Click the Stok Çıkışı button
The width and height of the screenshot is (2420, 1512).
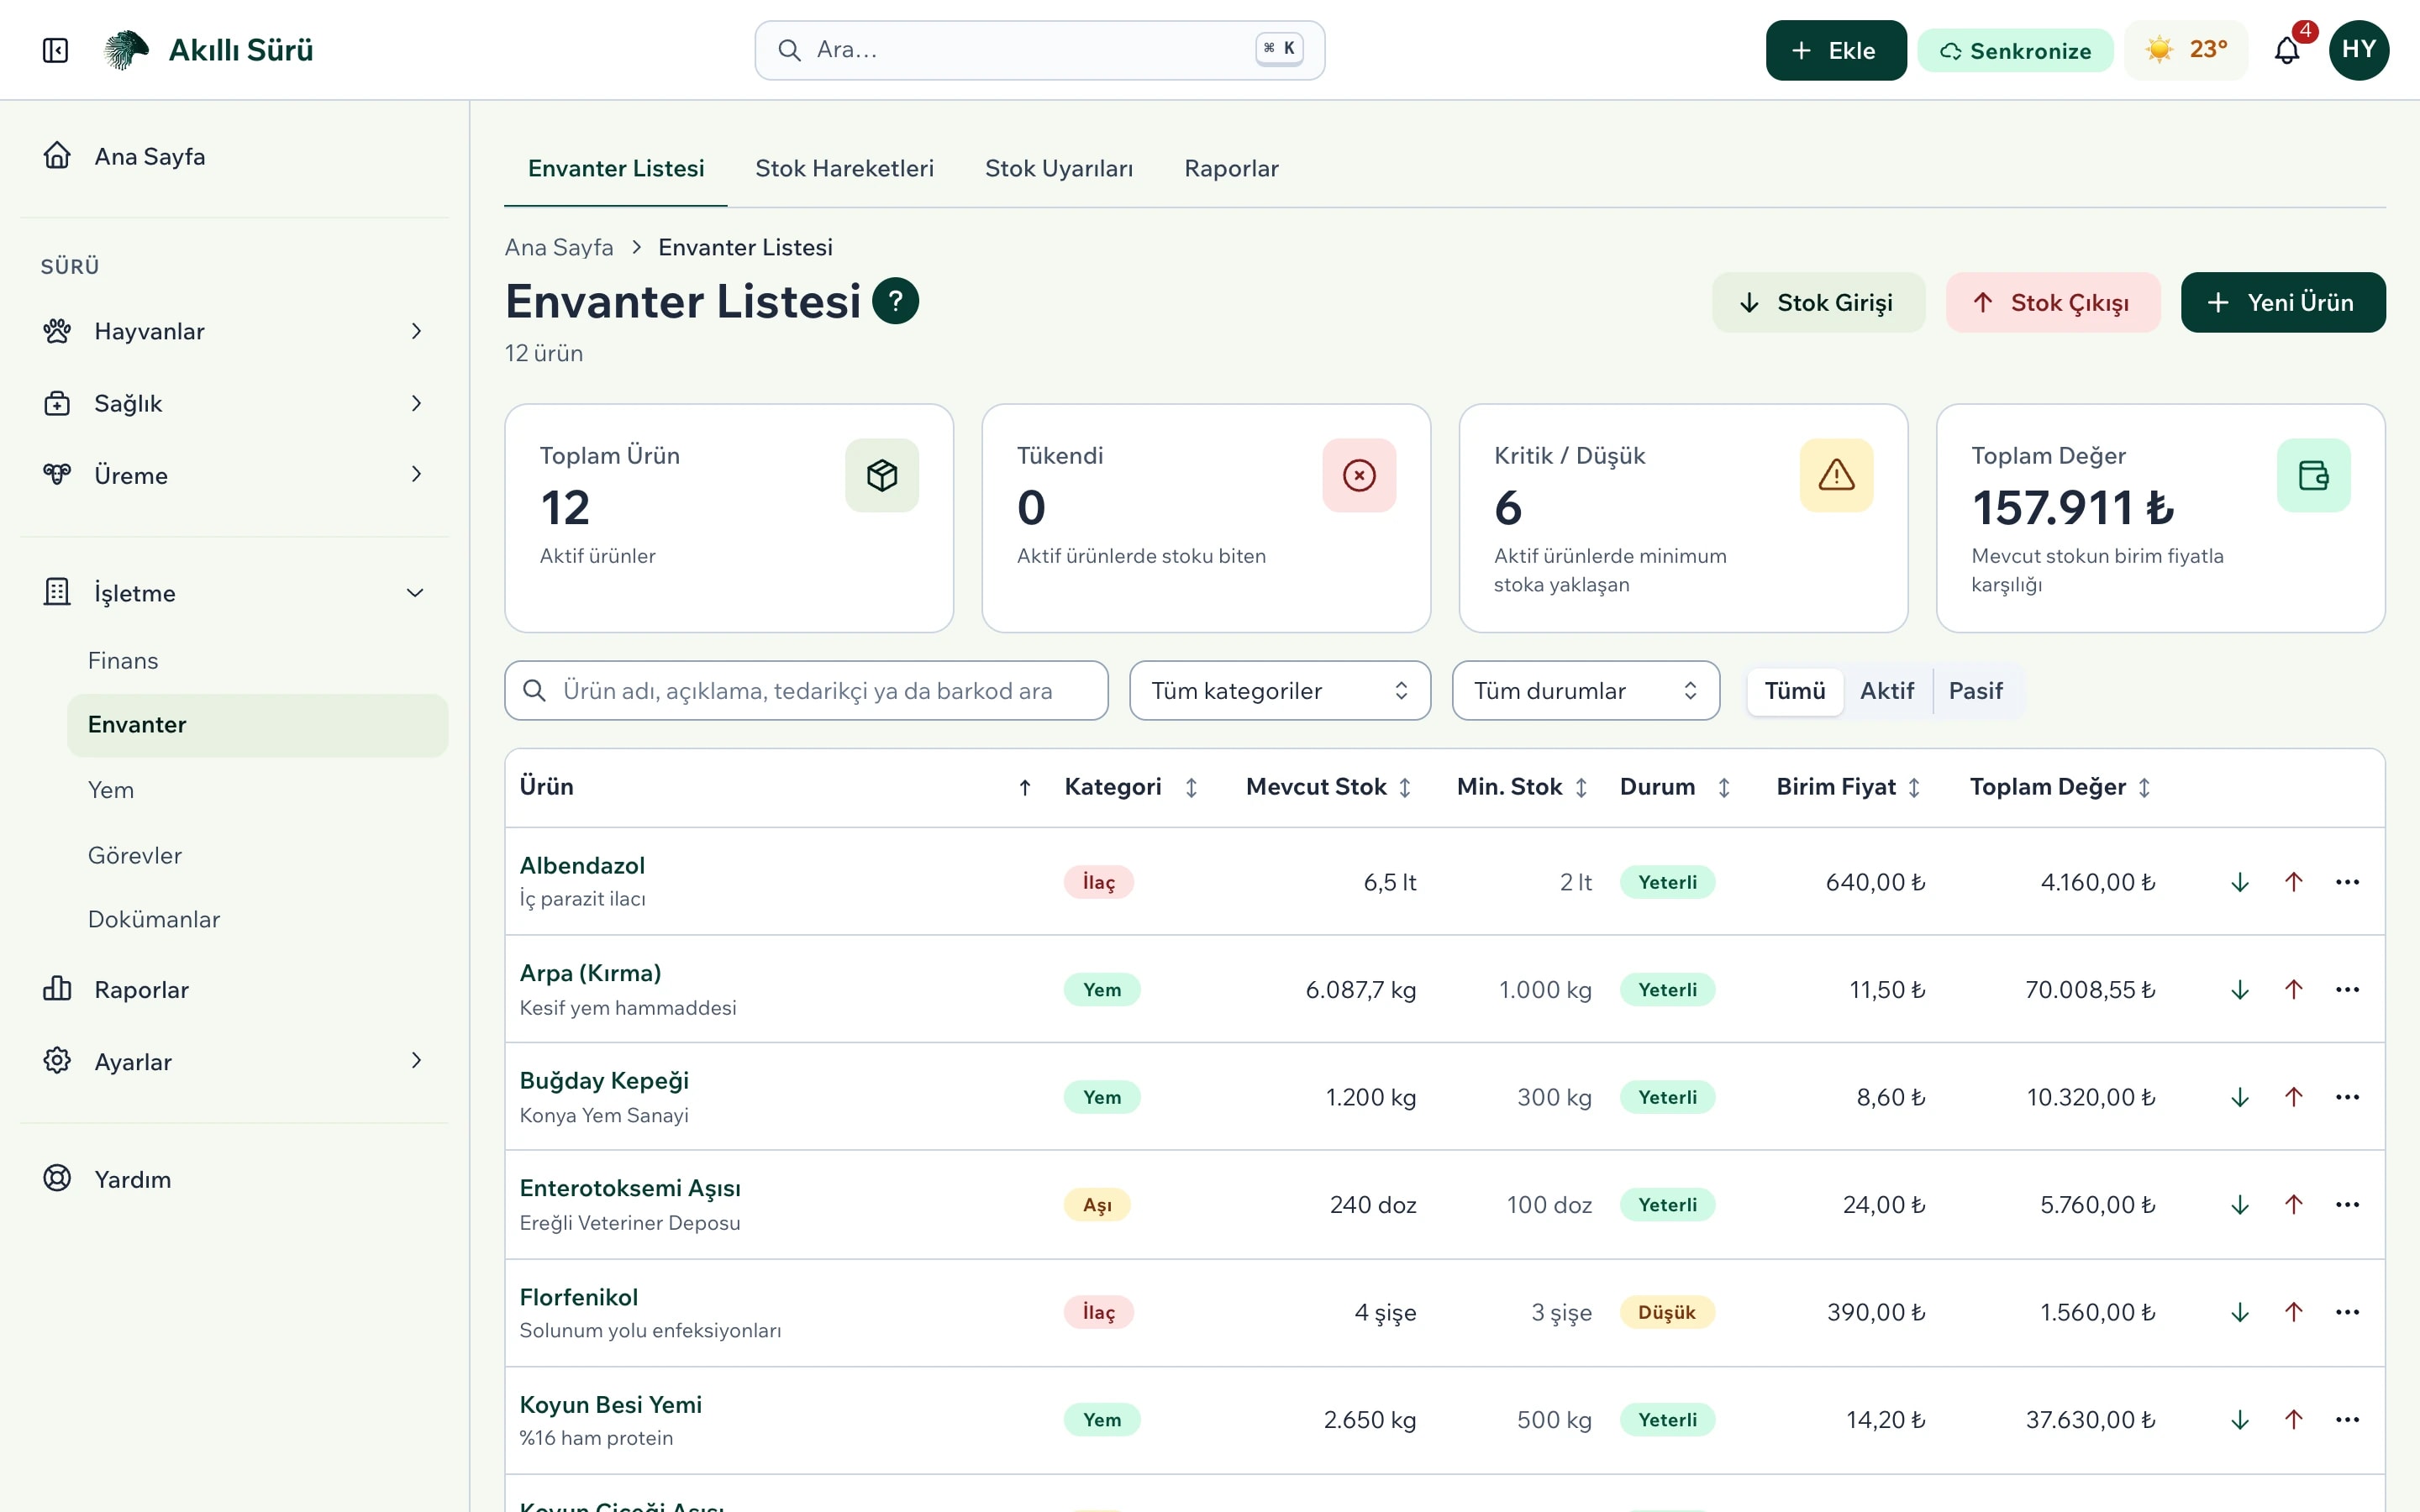point(2052,302)
